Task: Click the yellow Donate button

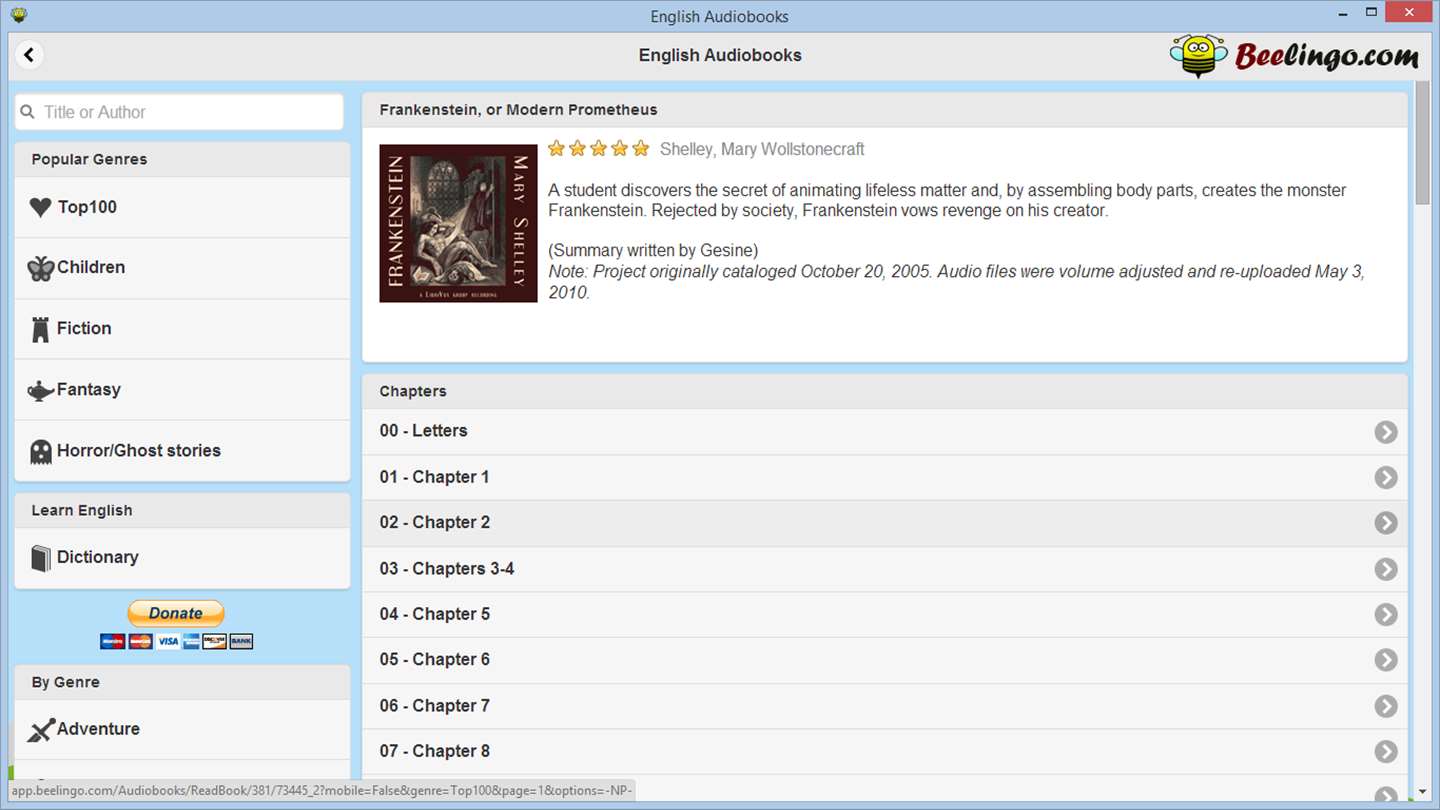Action: coord(176,613)
